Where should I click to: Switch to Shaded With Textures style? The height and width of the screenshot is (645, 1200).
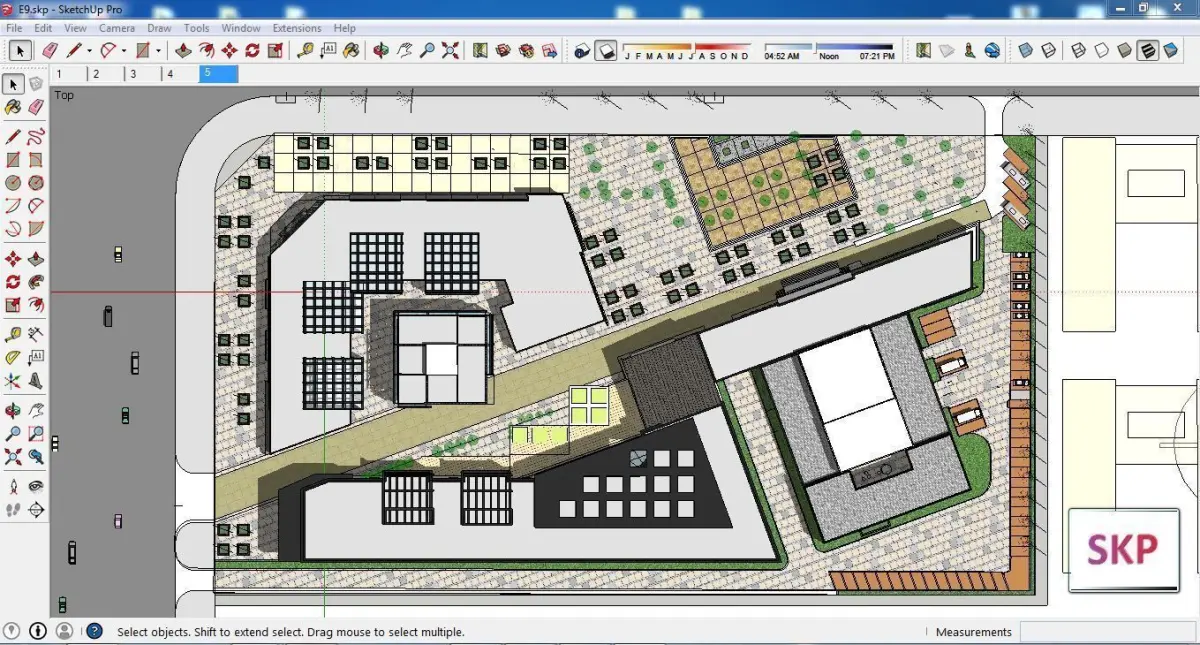(x=1147, y=50)
